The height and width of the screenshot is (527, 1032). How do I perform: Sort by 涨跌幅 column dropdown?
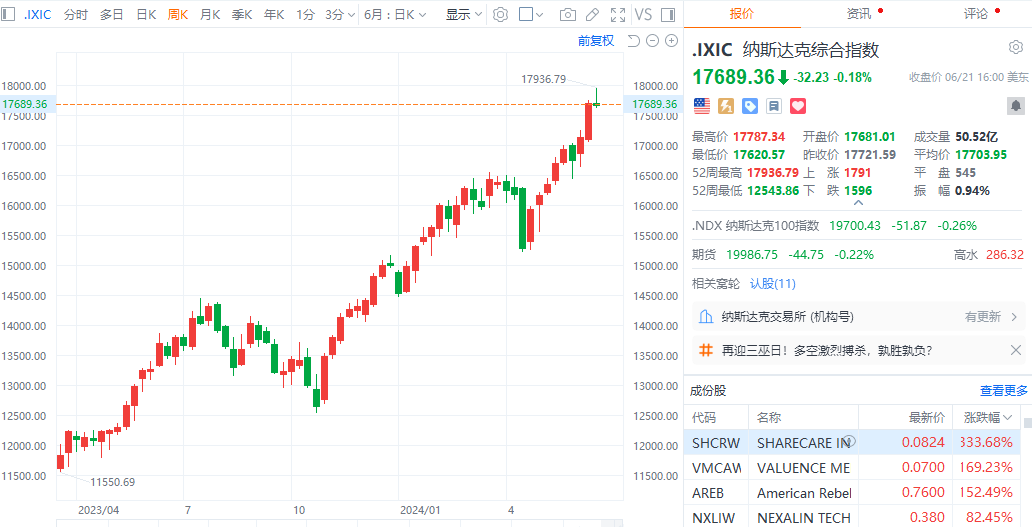(988, 418)
